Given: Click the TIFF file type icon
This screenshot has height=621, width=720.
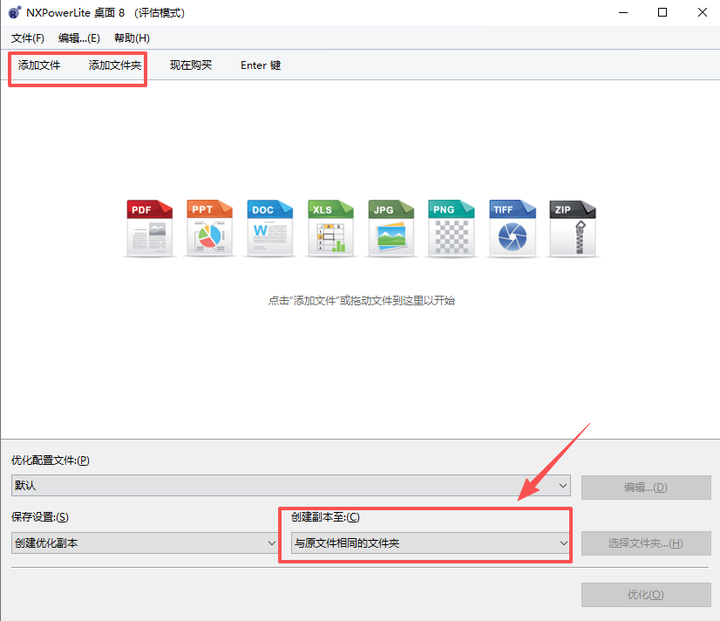Looking at the screenshot, I should [512, 228].
